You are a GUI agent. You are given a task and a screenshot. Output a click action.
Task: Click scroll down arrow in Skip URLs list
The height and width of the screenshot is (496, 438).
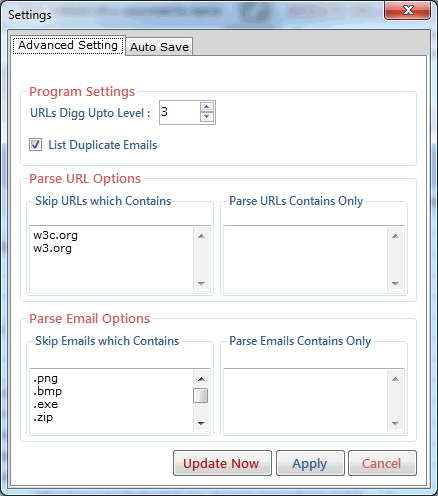point(201,284)
